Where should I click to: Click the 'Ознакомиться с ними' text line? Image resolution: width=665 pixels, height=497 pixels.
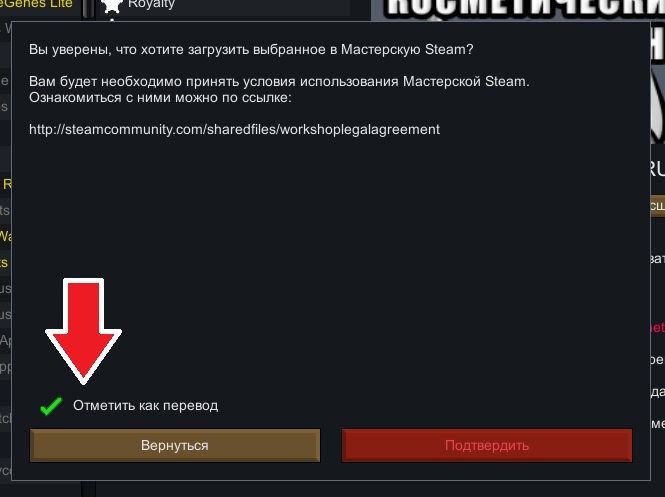tap(160, 98)
